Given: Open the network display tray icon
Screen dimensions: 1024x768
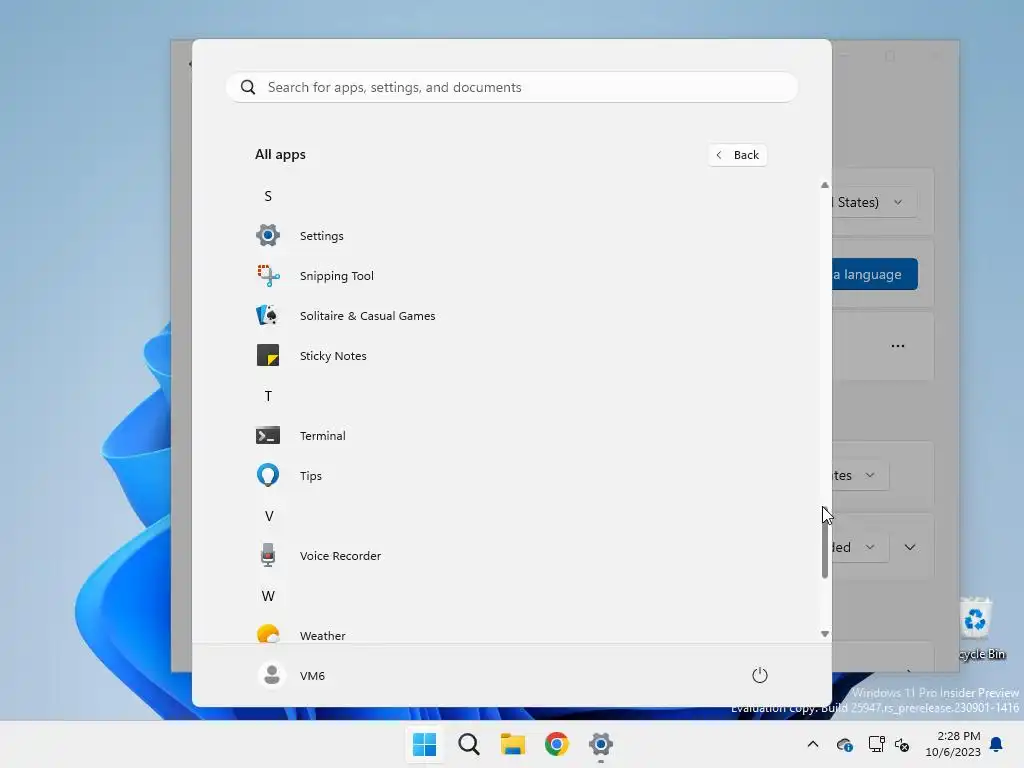Looking at the screenshot, I should pos(876,744).
